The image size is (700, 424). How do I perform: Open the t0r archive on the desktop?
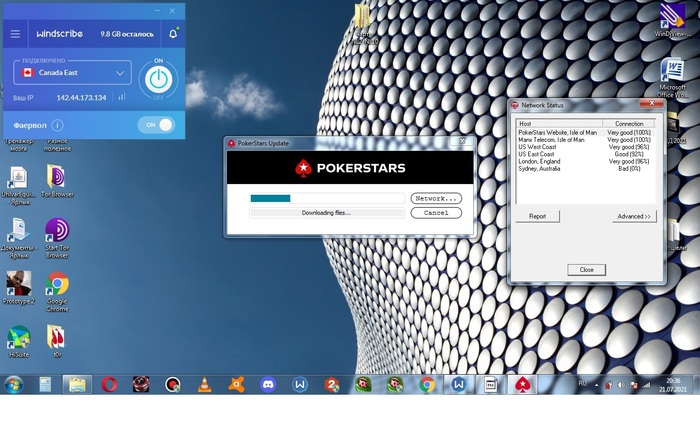point(57,342)
